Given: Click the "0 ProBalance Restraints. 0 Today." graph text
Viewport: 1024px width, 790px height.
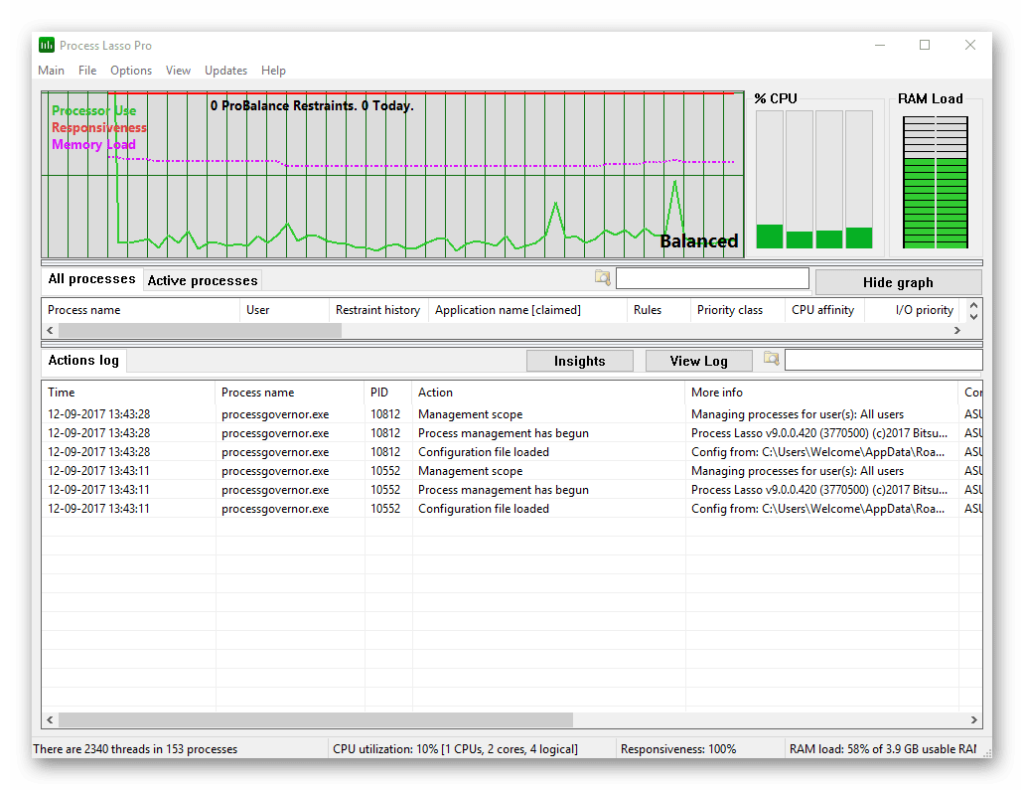Looking at the screenshot, I should [312, 106].
